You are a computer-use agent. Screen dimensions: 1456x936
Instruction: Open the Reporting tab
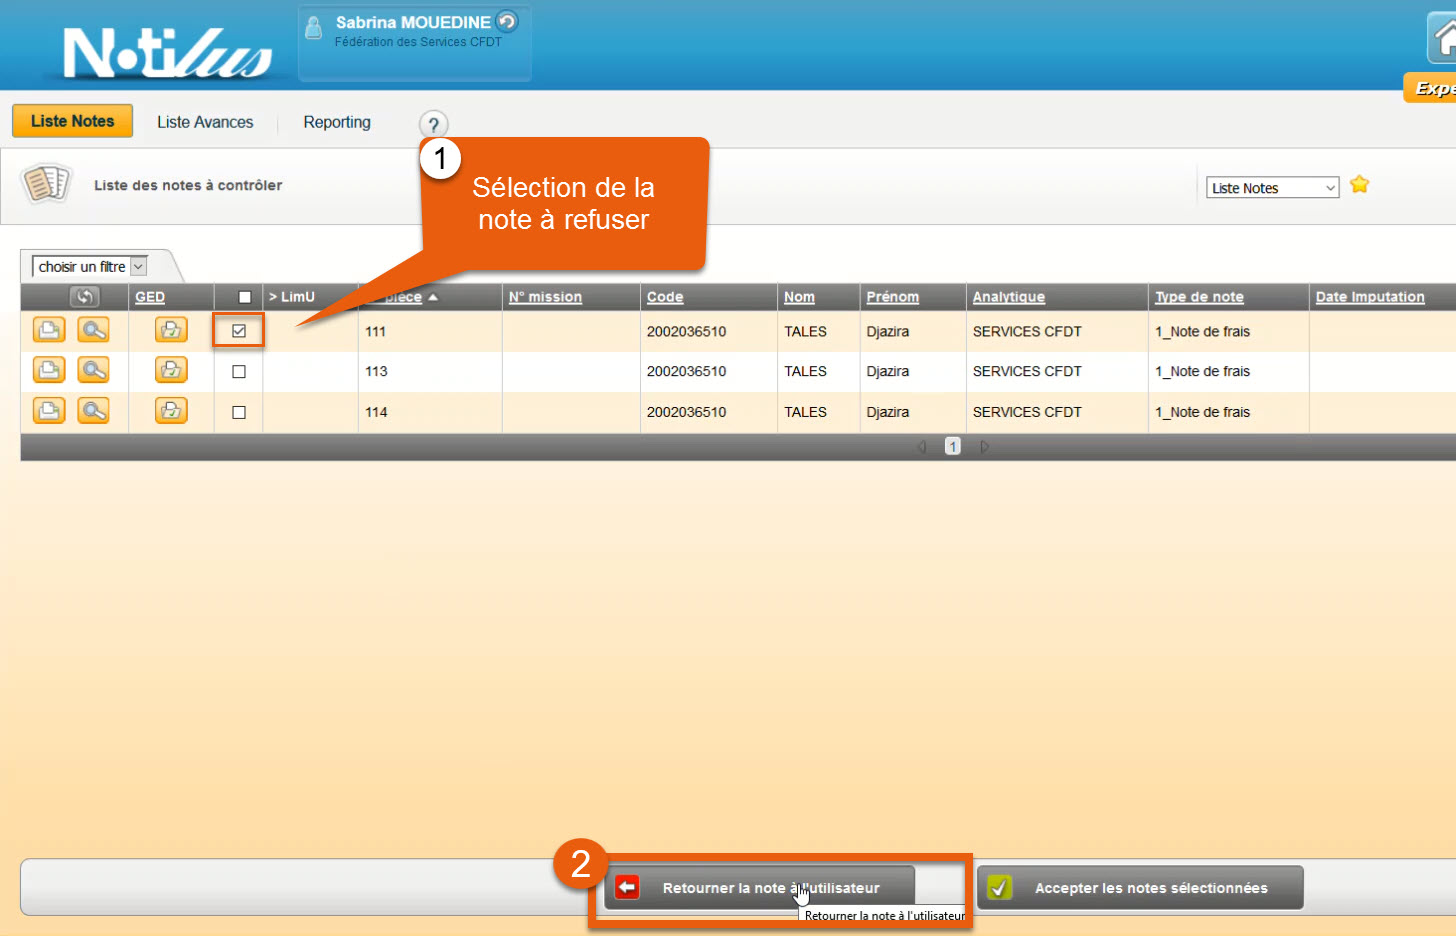337,122
